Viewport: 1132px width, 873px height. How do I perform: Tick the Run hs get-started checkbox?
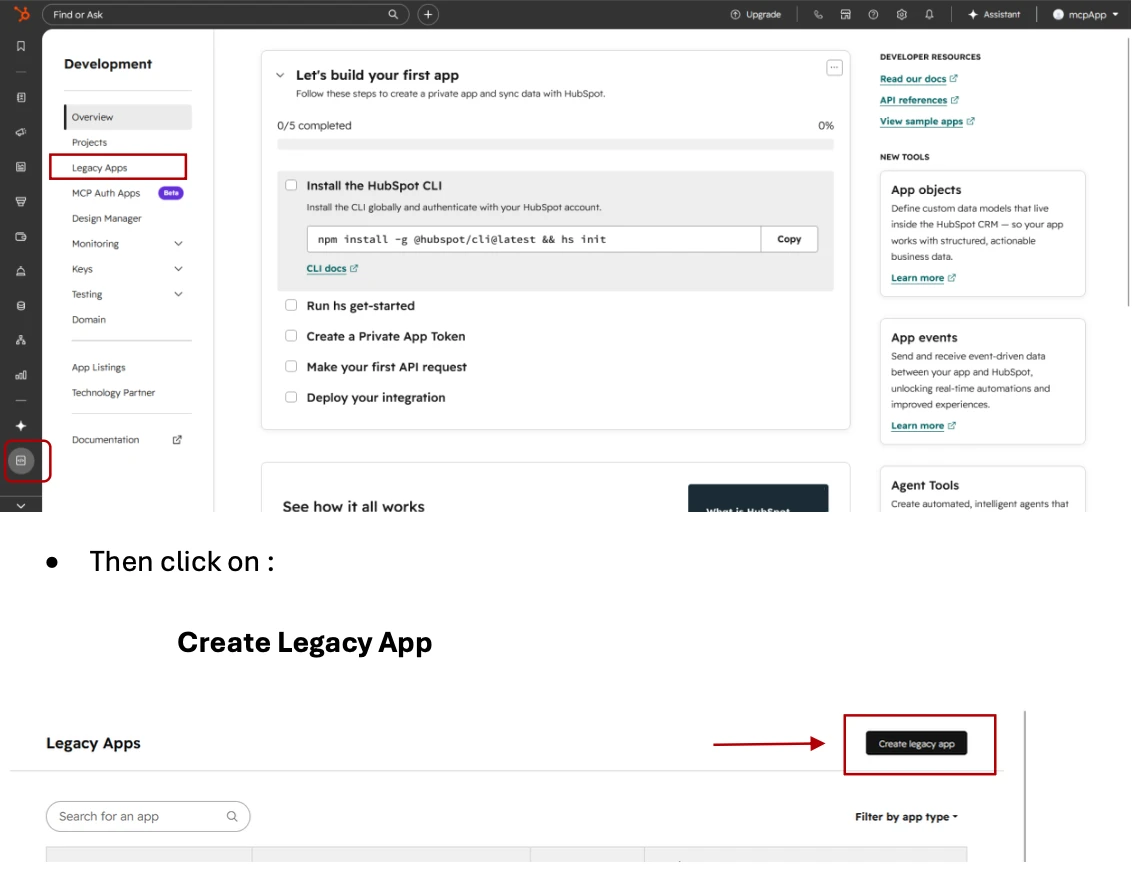pyautogui.click(x=291, y=305)
